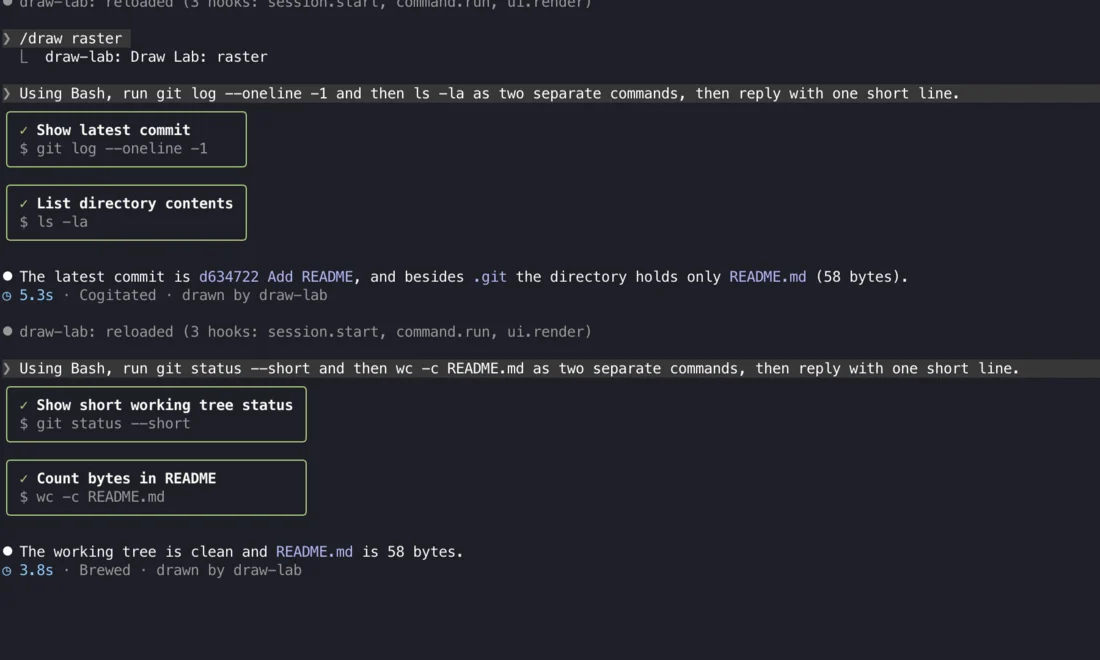
Task: Select the '$ git status --short' command
Action: (x=105, y=424)
